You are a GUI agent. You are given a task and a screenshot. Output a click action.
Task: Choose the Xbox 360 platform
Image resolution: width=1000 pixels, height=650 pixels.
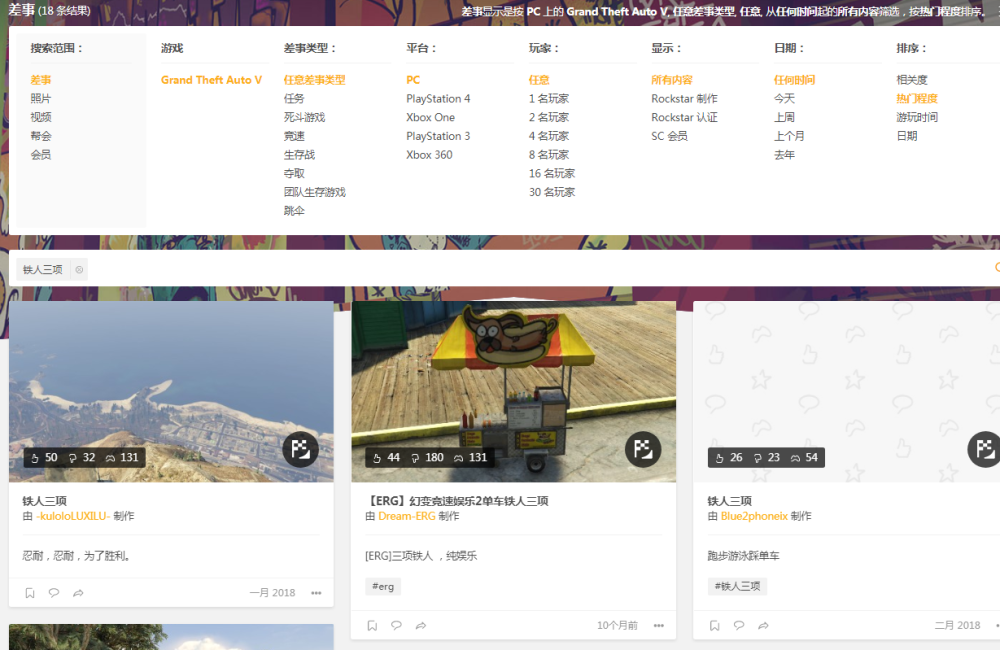[429, 154]
